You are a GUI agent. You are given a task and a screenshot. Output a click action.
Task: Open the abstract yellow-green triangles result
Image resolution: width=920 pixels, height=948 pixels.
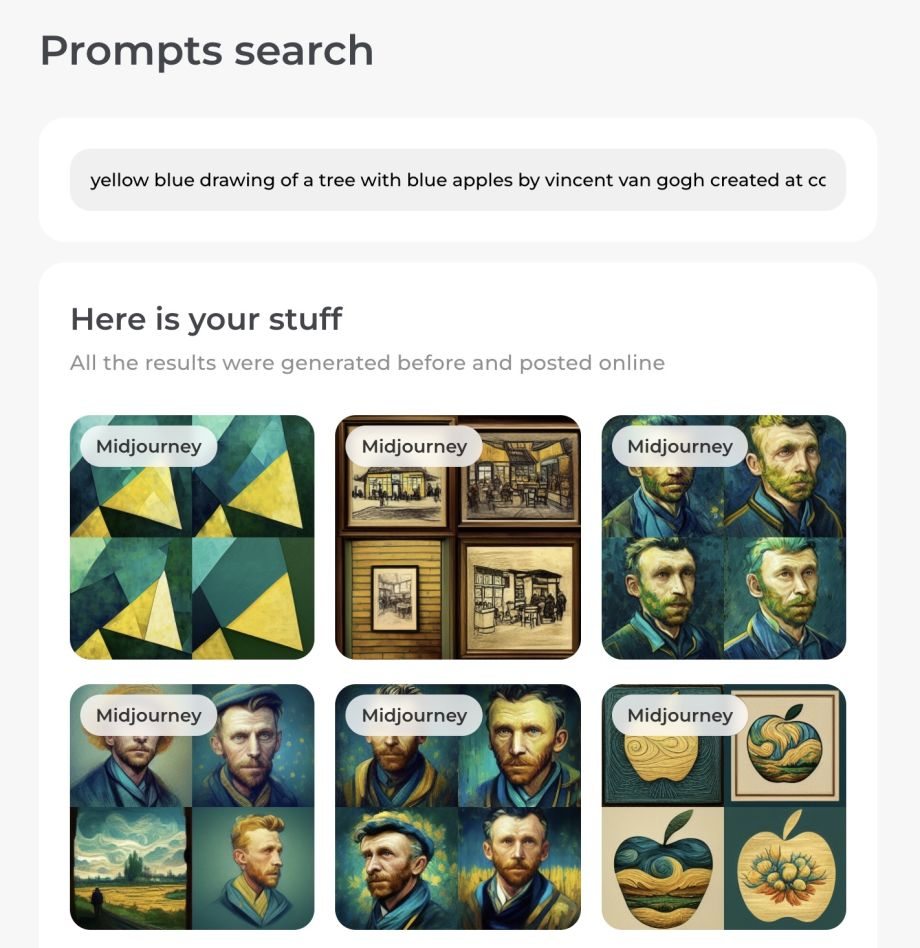pyautogui.click(x=192, y=537)
